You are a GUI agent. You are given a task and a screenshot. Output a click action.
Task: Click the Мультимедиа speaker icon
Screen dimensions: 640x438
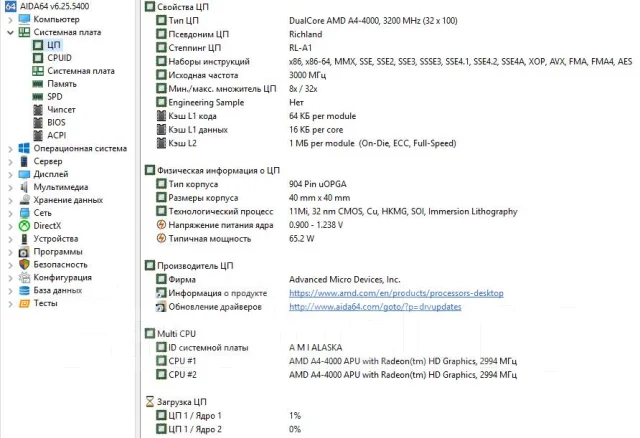point(24,187)
